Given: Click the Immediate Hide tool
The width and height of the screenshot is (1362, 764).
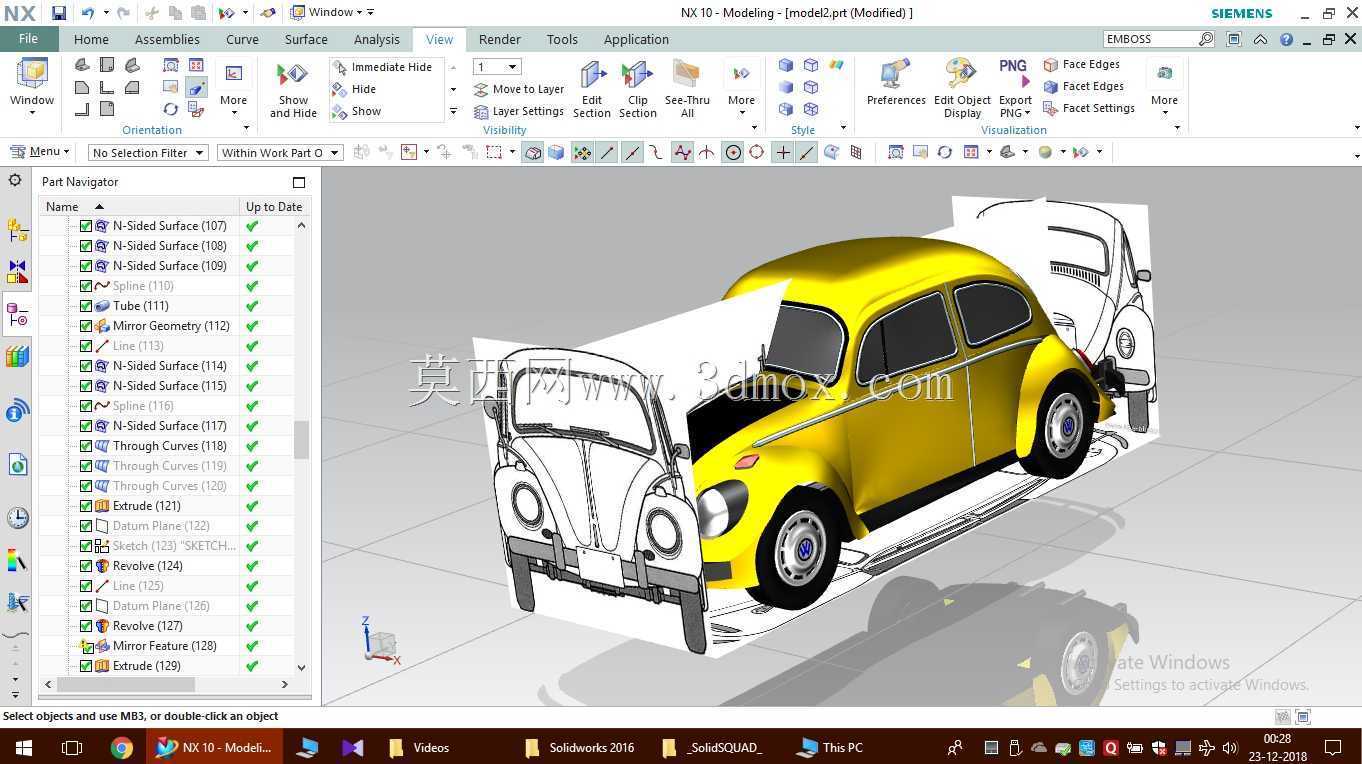Looking at the screenshot, I should [382, 67].
